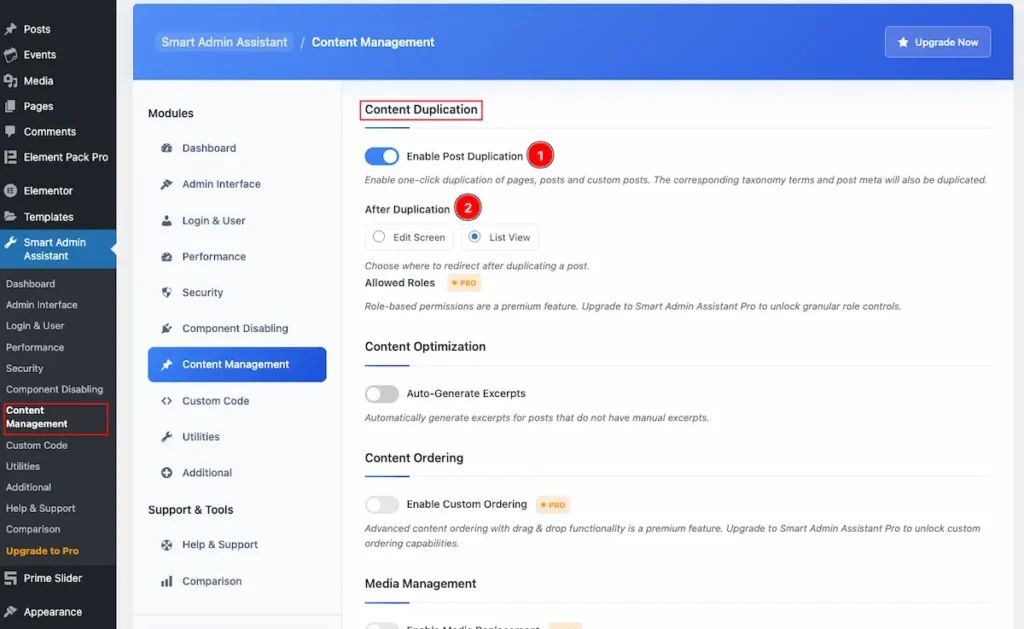This screenshot has width=1024, height=629.
Task: Open Dashboard in the WordPress submenu
Action: click(x=30, y=283)
